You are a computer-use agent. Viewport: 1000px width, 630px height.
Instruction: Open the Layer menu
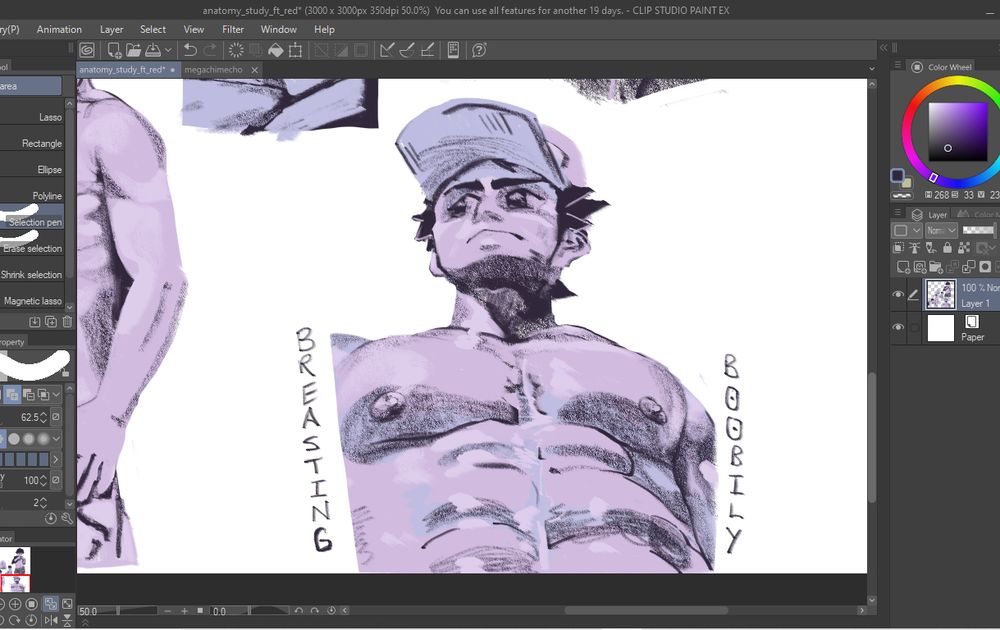coord(112,29)
